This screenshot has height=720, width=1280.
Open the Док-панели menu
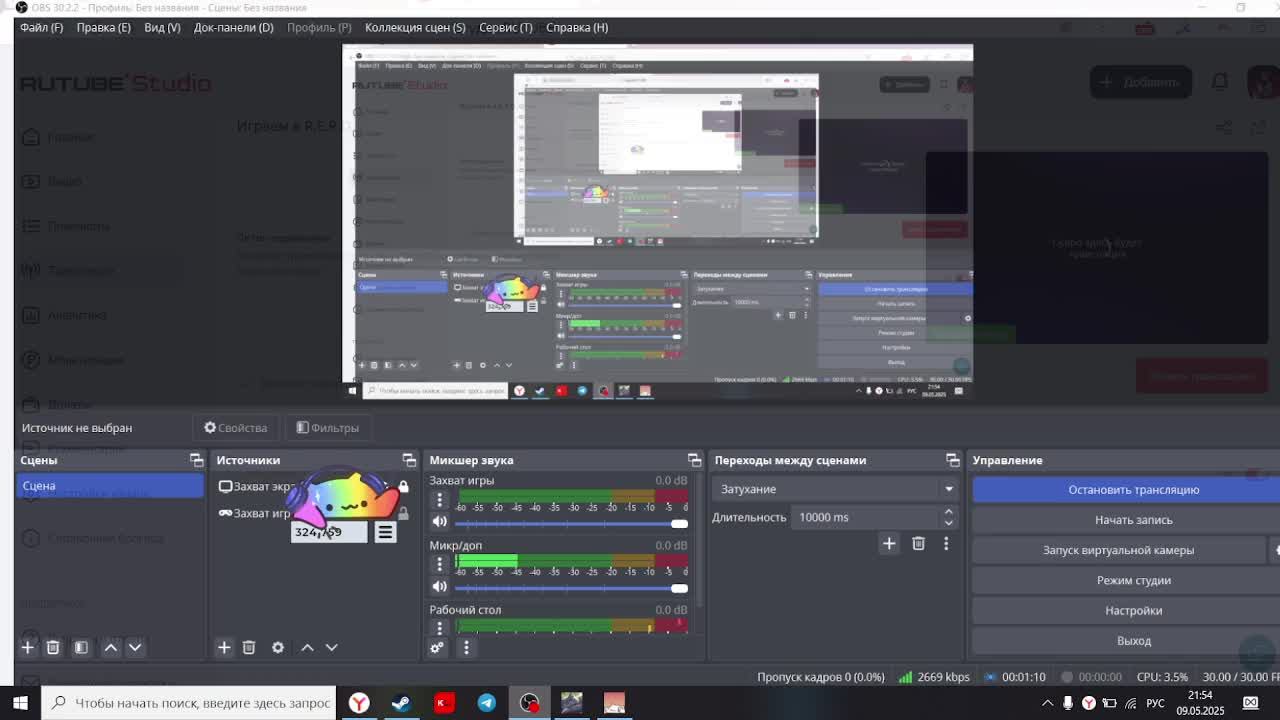(233, 27)
